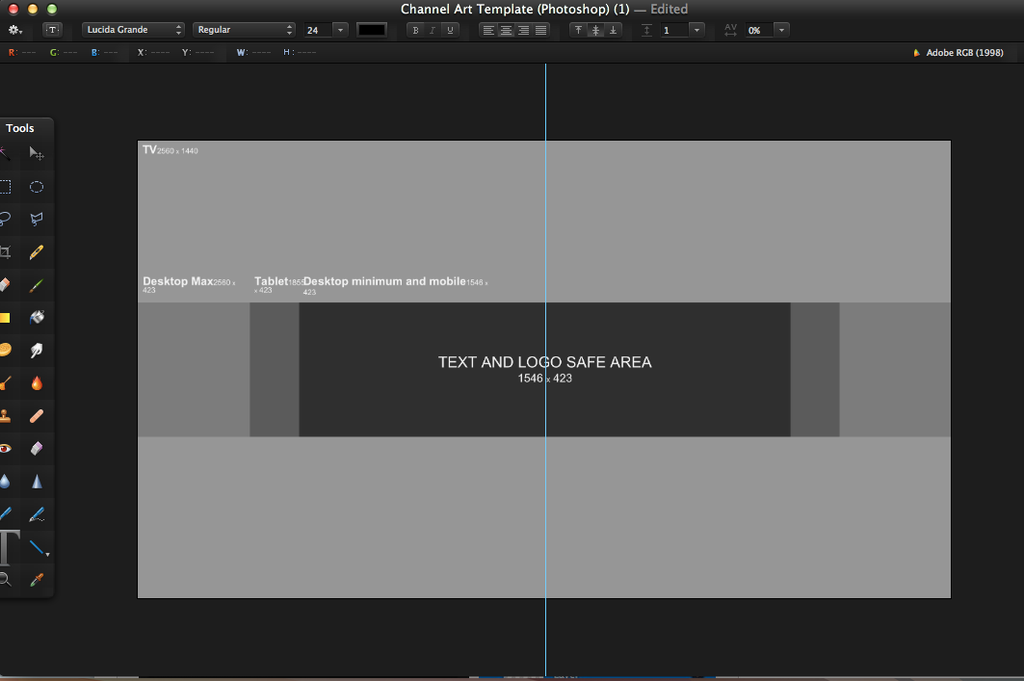Select the Sharpen cone tool
Viewport: 1024px width, 681px height.
click(36, 481)
